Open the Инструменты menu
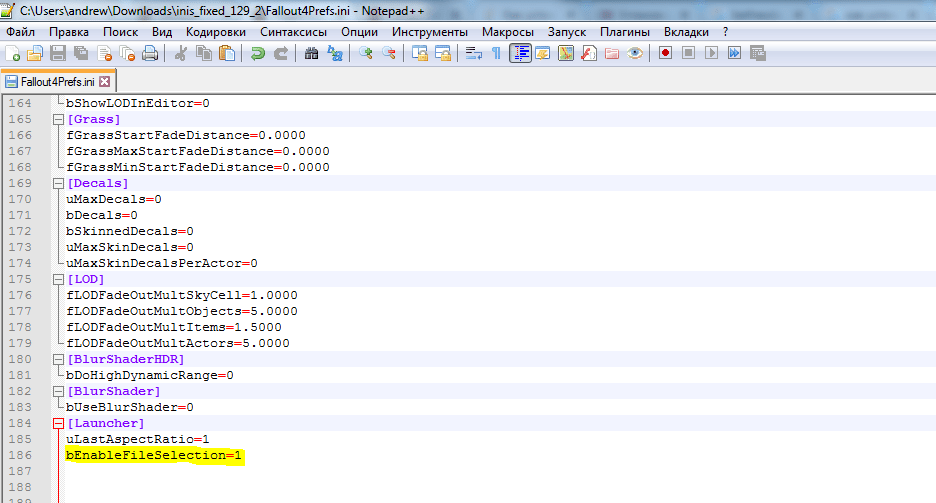 430,32
